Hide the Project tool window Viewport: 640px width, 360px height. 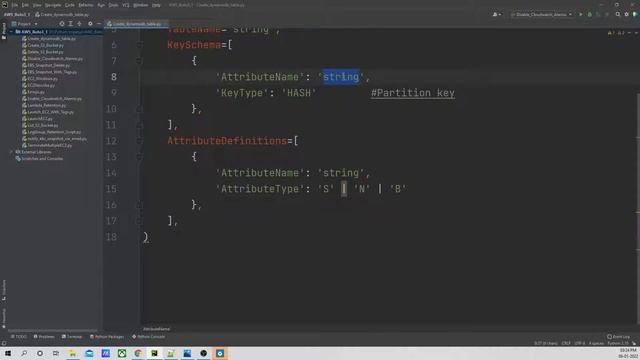[98, 24]
